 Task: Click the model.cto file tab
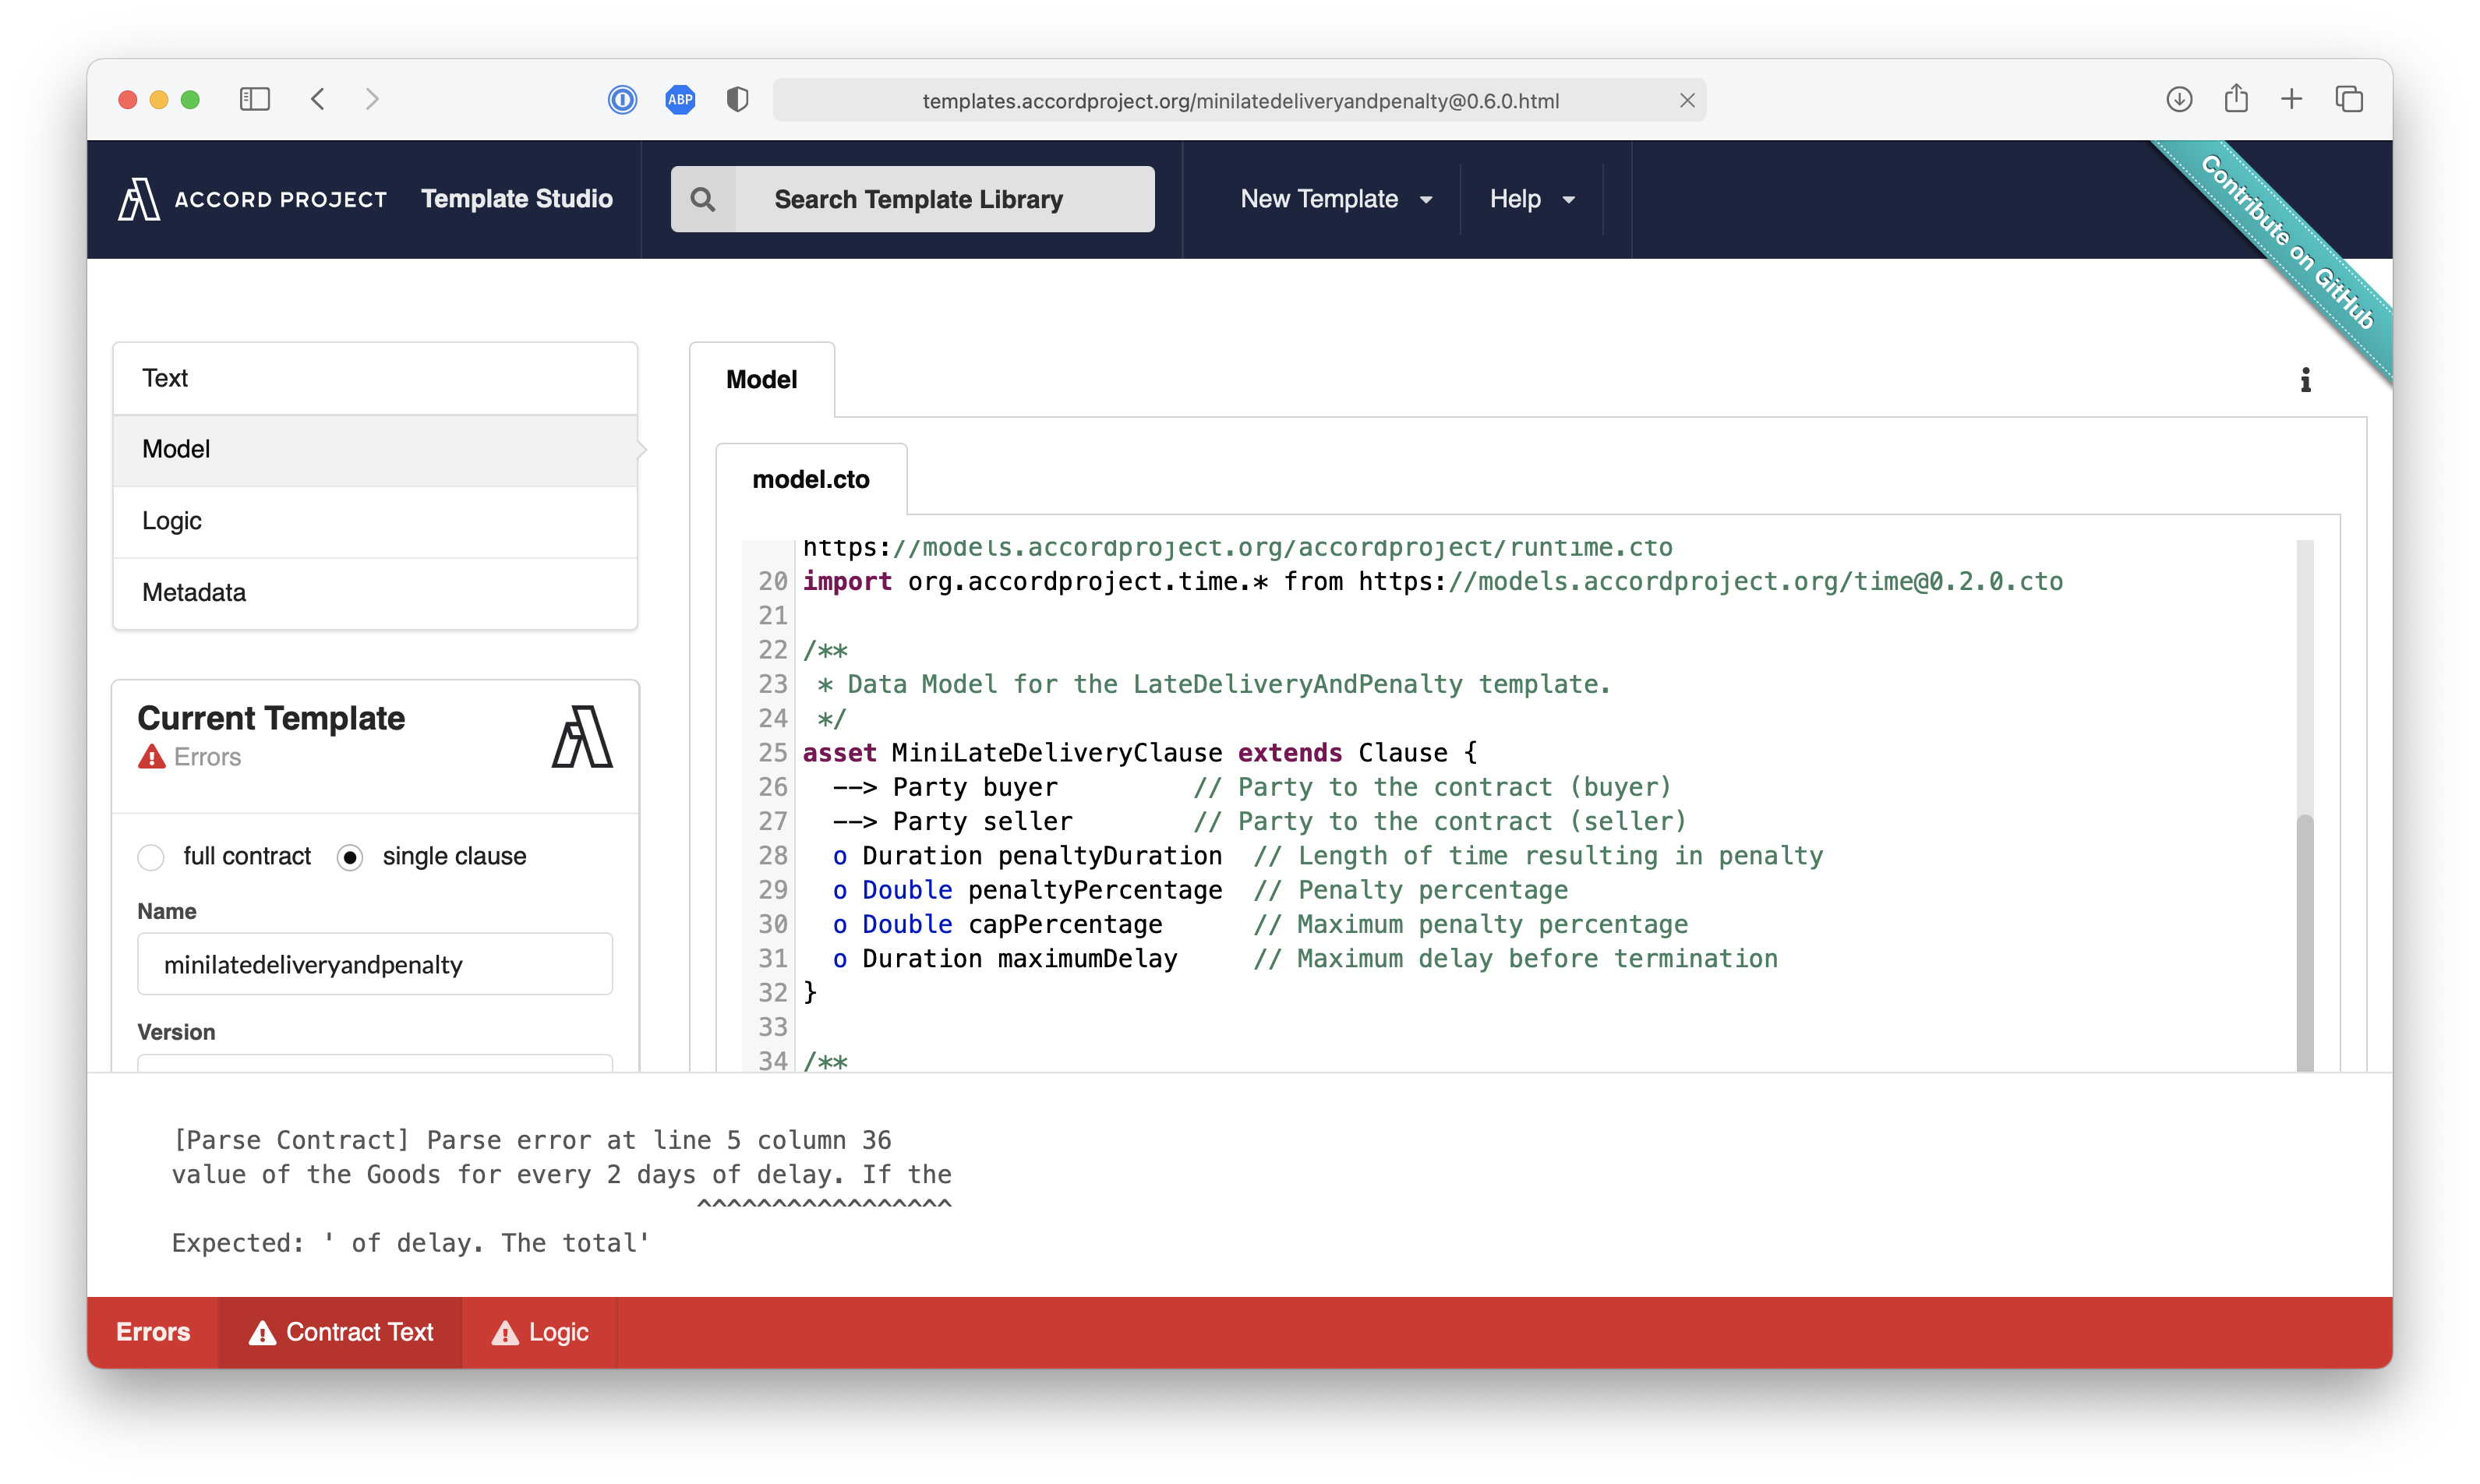[816, 477]
